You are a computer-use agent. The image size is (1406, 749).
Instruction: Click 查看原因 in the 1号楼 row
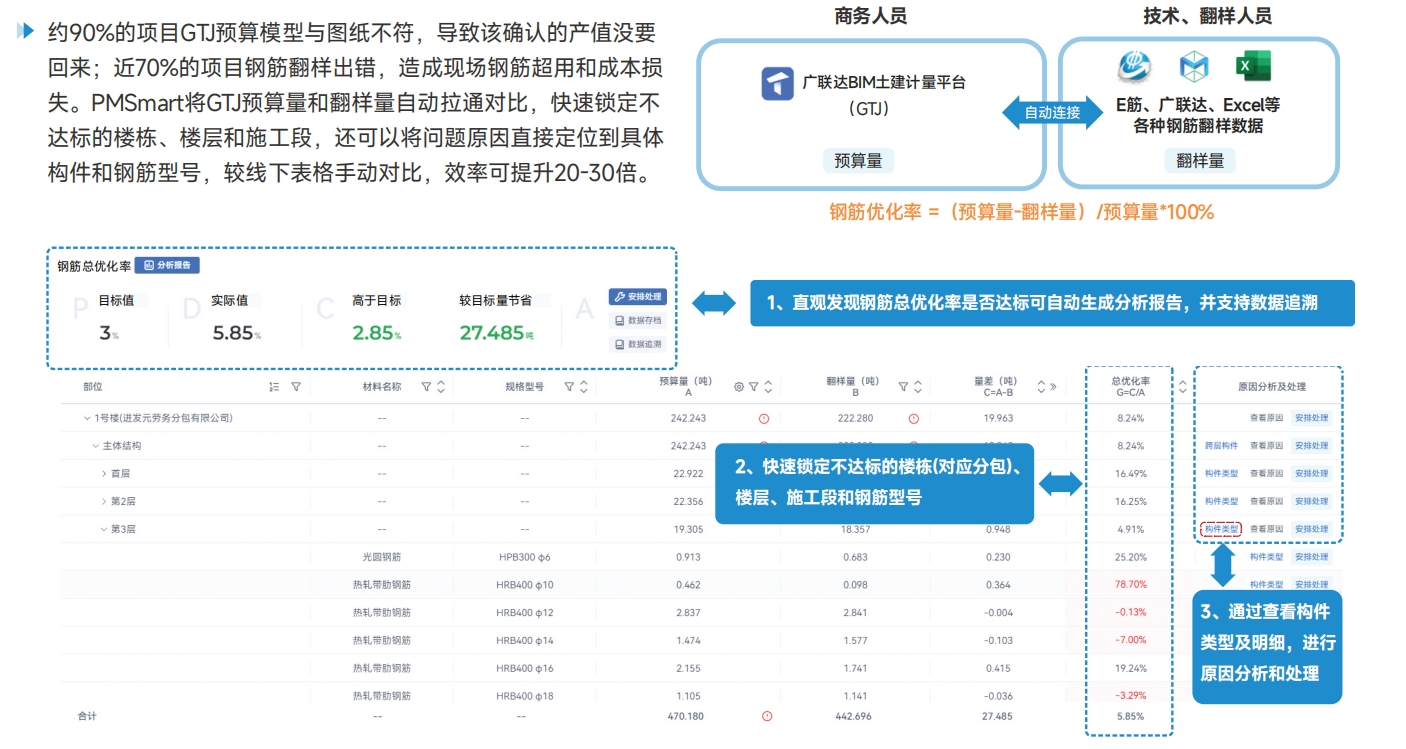(x=1266, y=418)
